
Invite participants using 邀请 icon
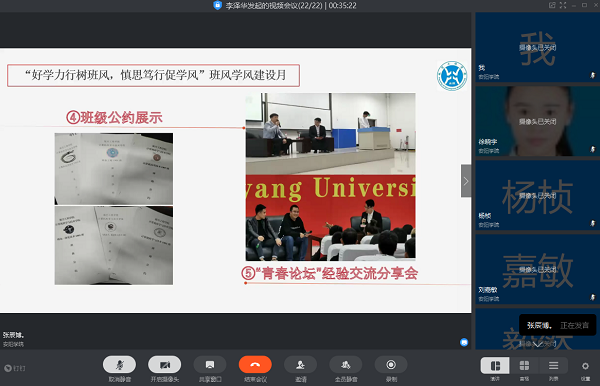[300, 365]
